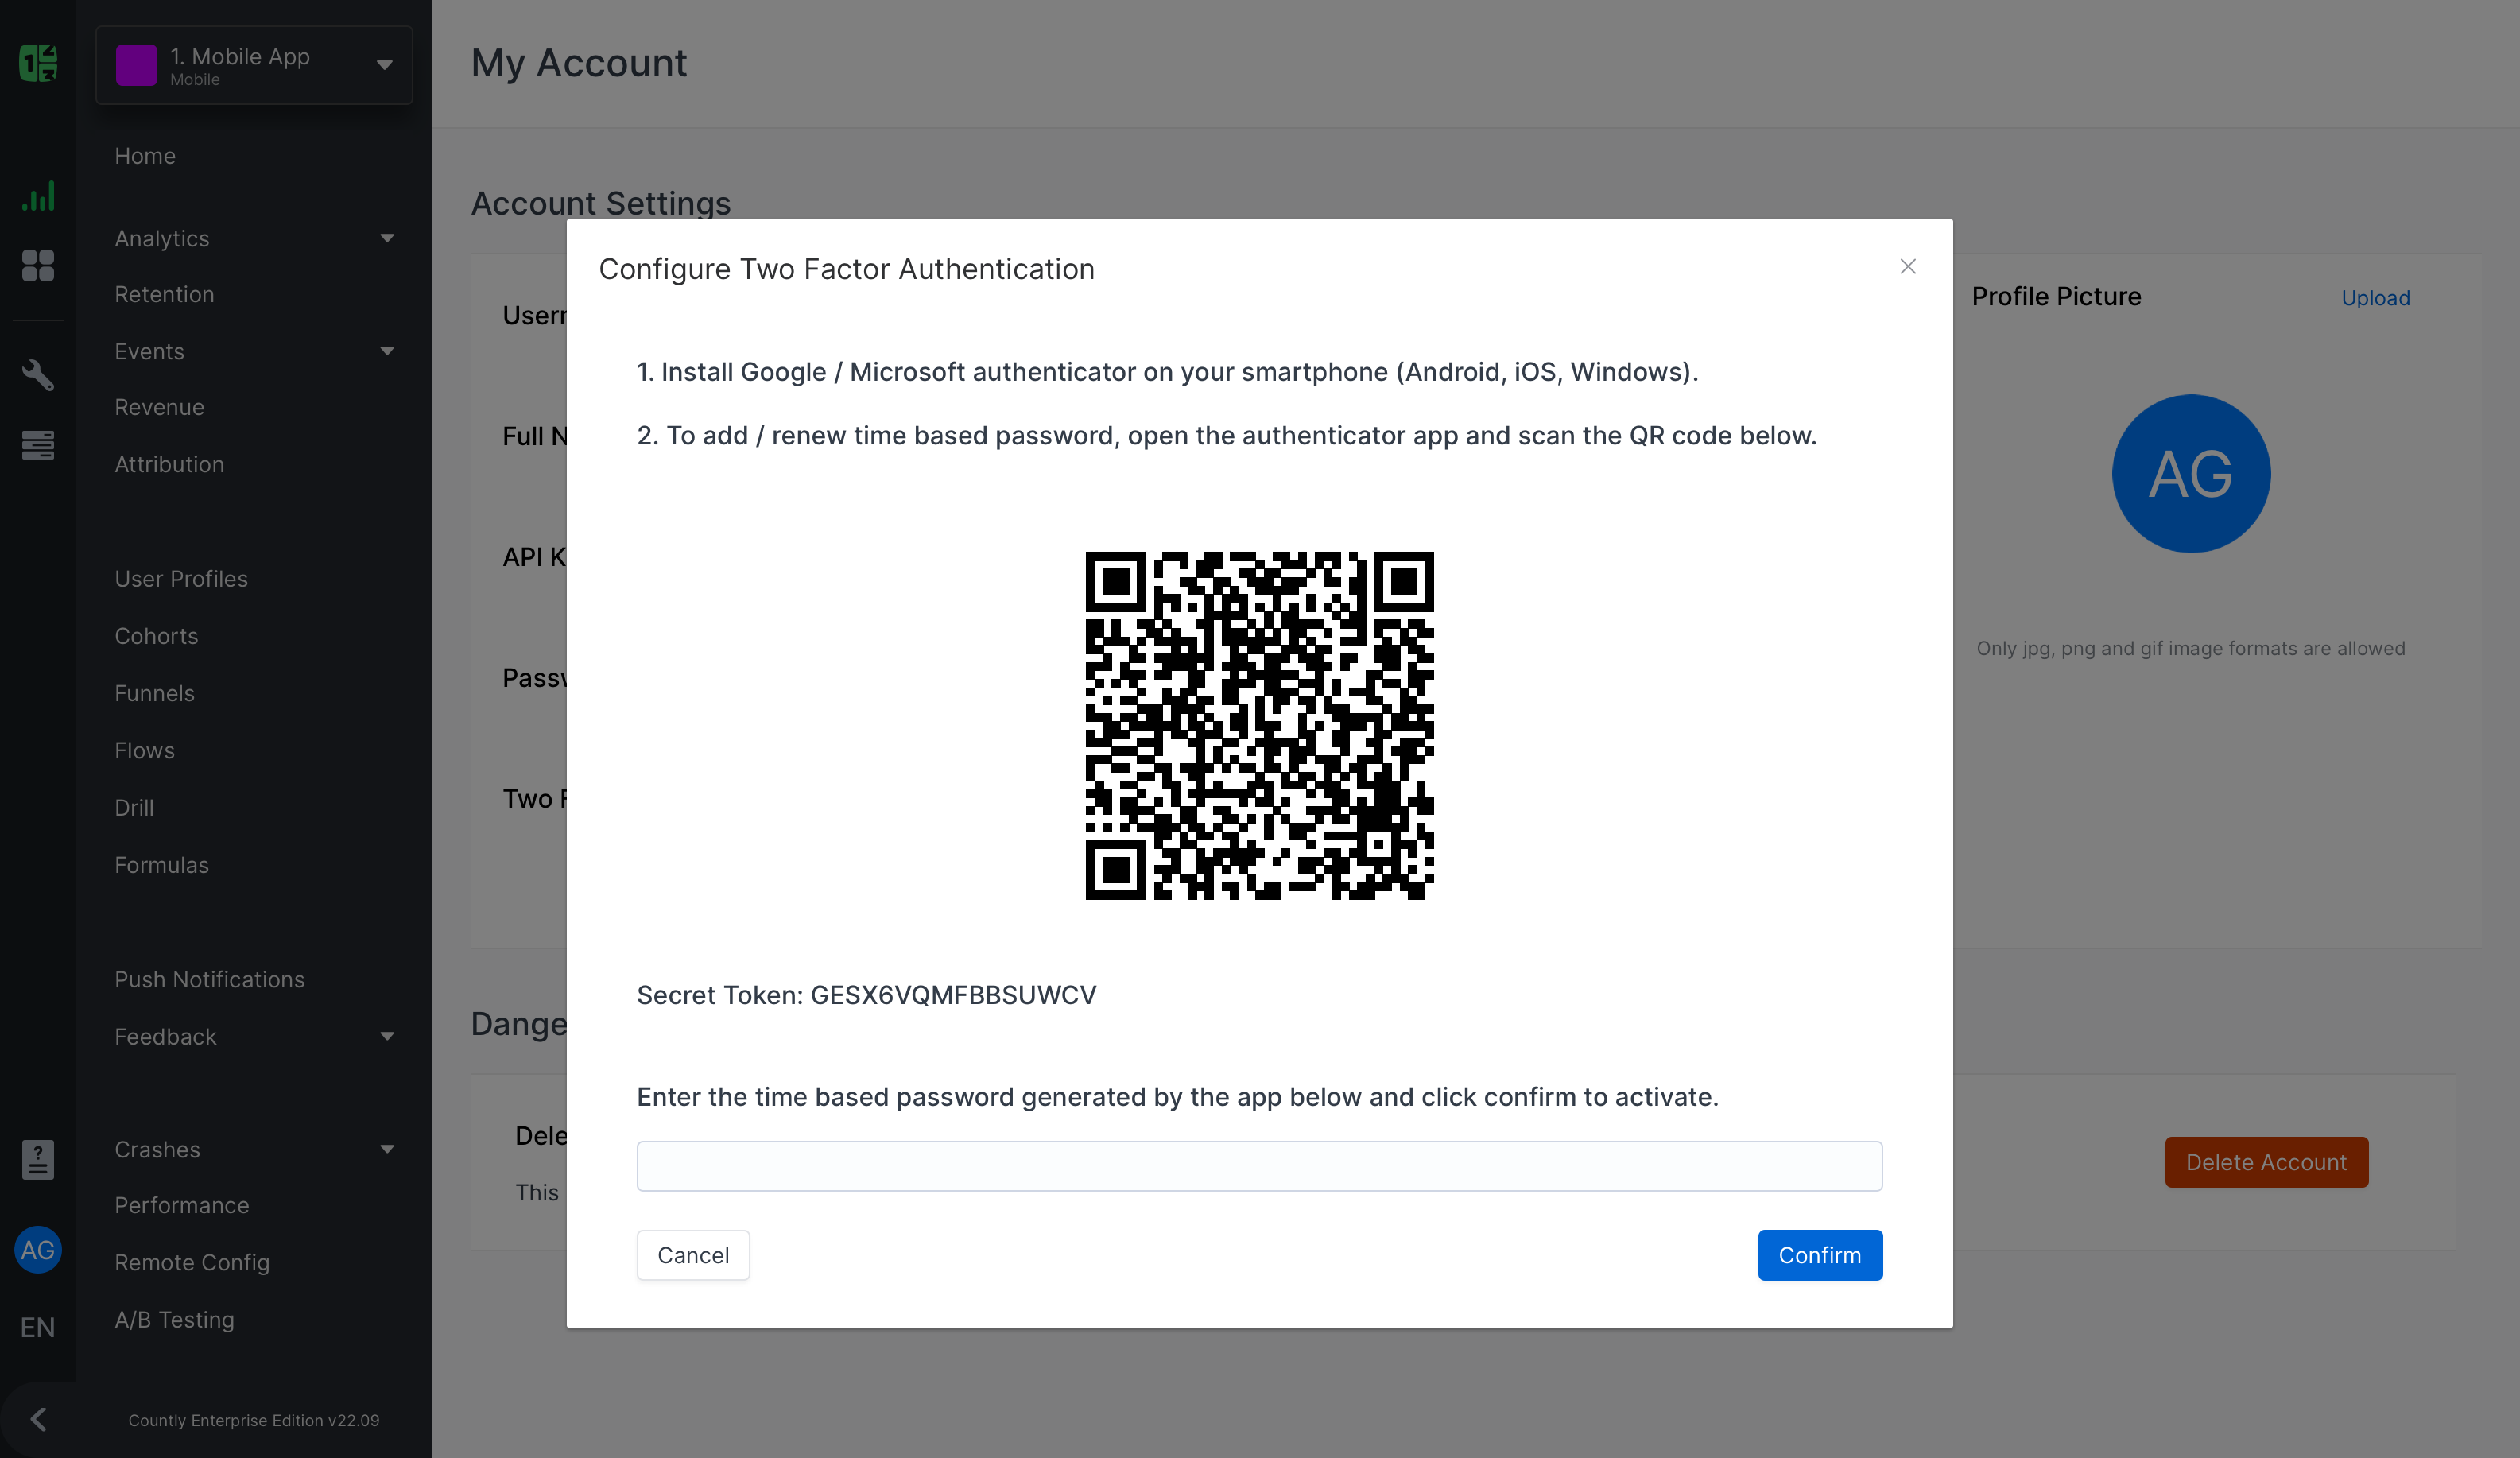Click the Confirm button
Image resolution: width=2520 pixels, height=1458 pixels.
click(x=1820, y=1255)
